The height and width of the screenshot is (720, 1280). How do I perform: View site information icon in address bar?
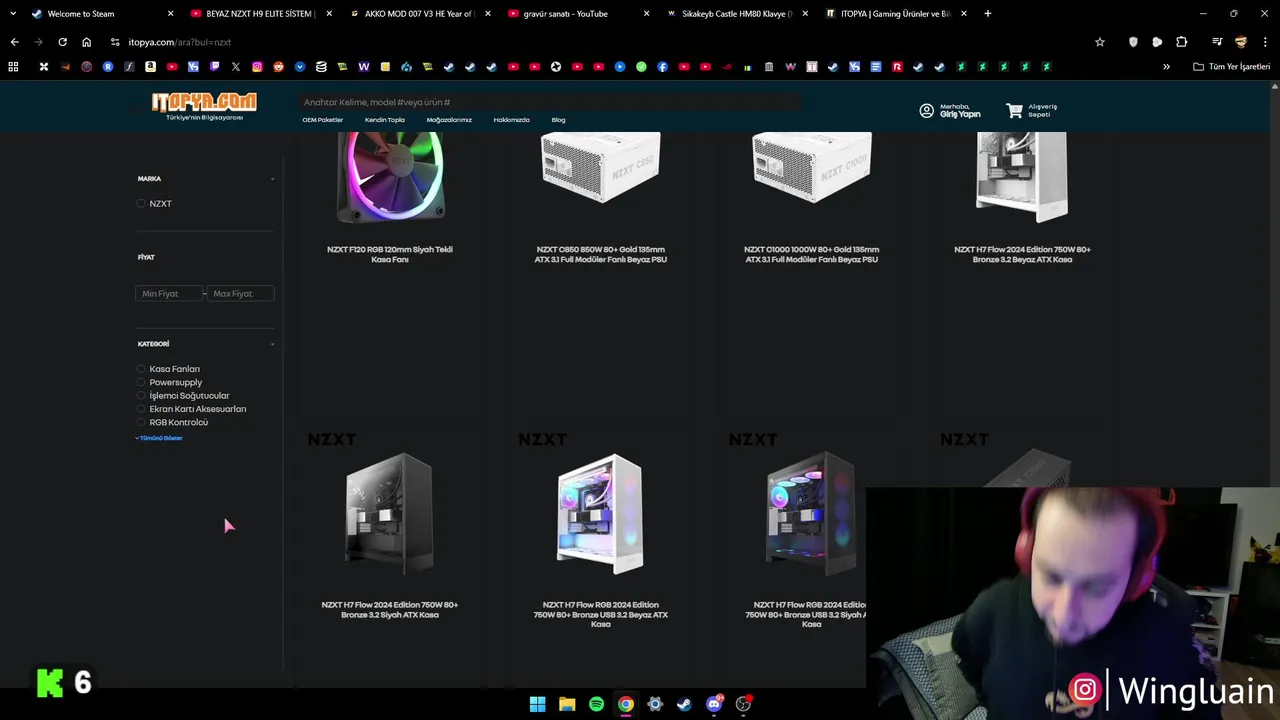click(x=115, y=42)
